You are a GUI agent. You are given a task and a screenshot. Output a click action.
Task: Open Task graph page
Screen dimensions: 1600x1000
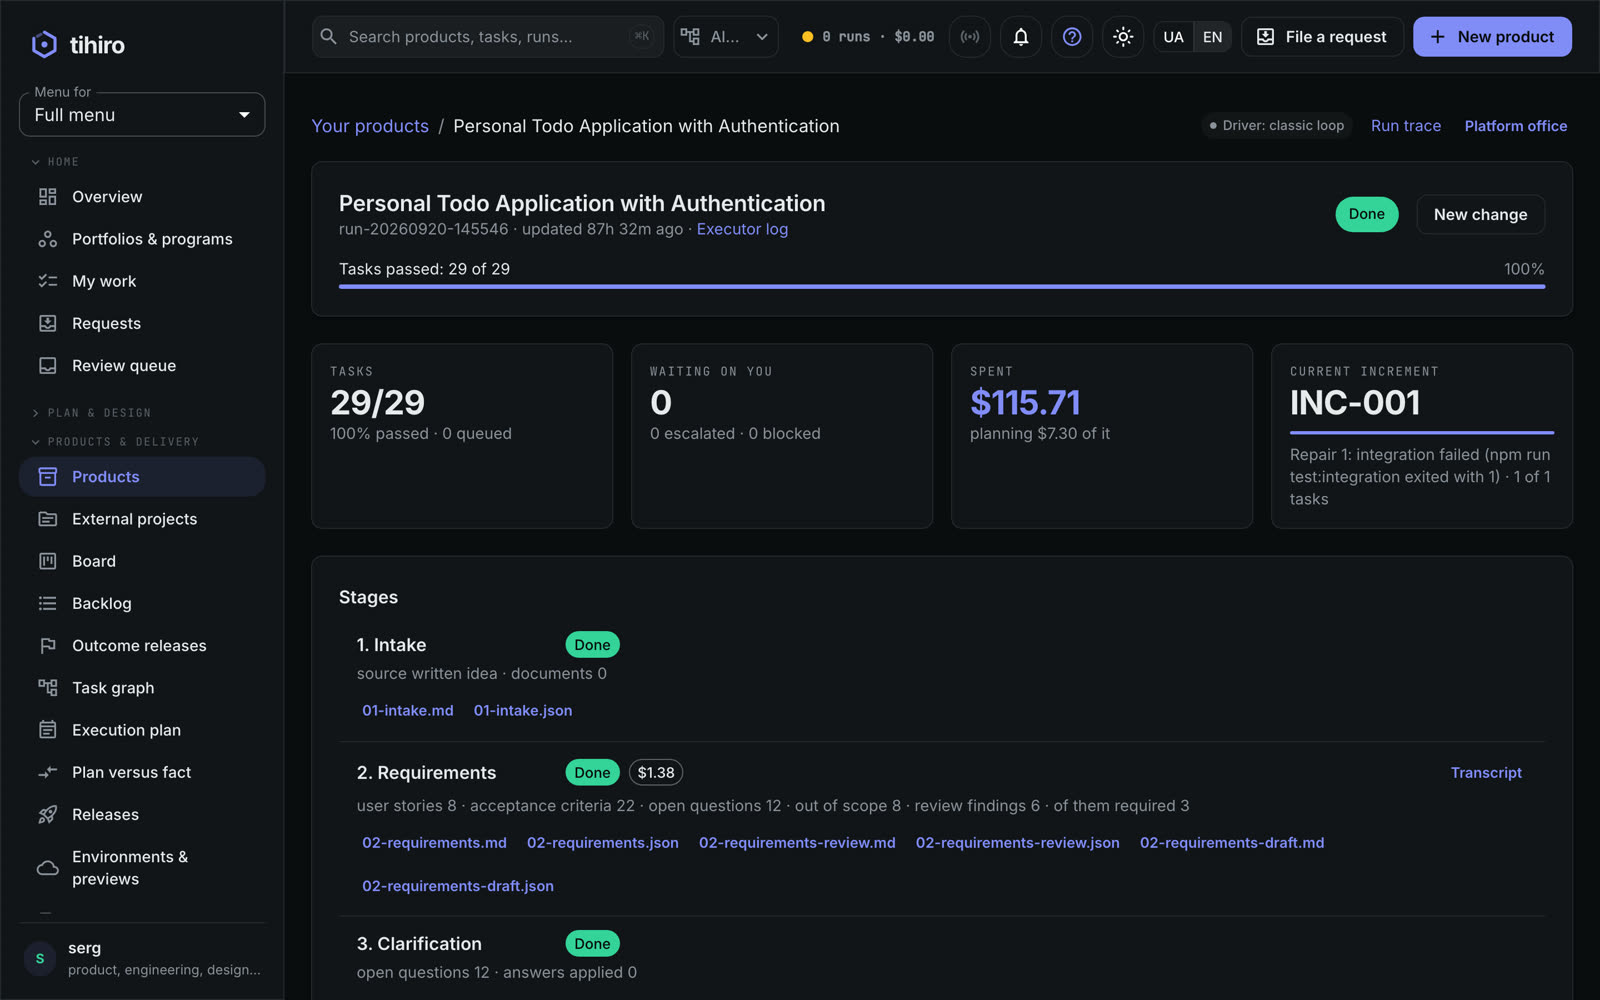coord(142,688)
